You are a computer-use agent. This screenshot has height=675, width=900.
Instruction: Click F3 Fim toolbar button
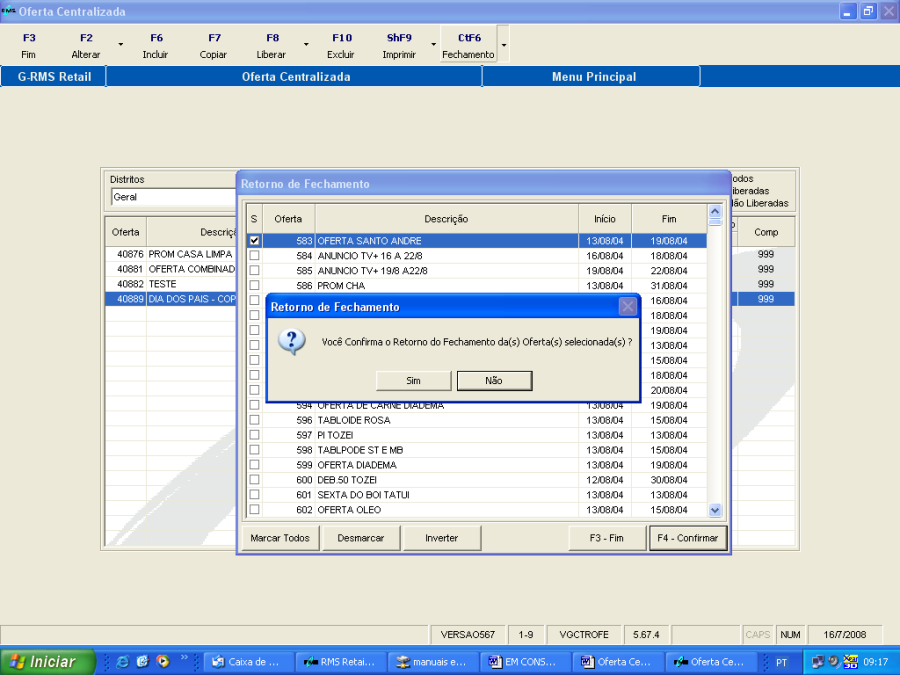(29, 45)
